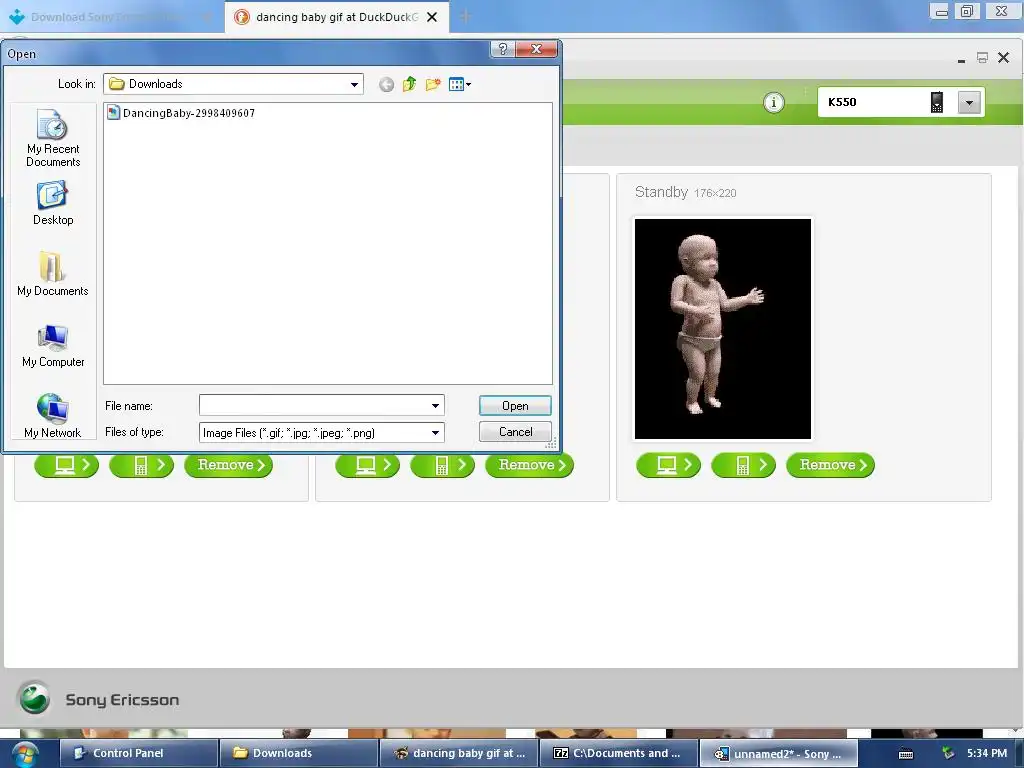Viewport: 1024px width, 768px height.
Task: Click the Standby dancing baby preview image
Action: tap(723, 328)
